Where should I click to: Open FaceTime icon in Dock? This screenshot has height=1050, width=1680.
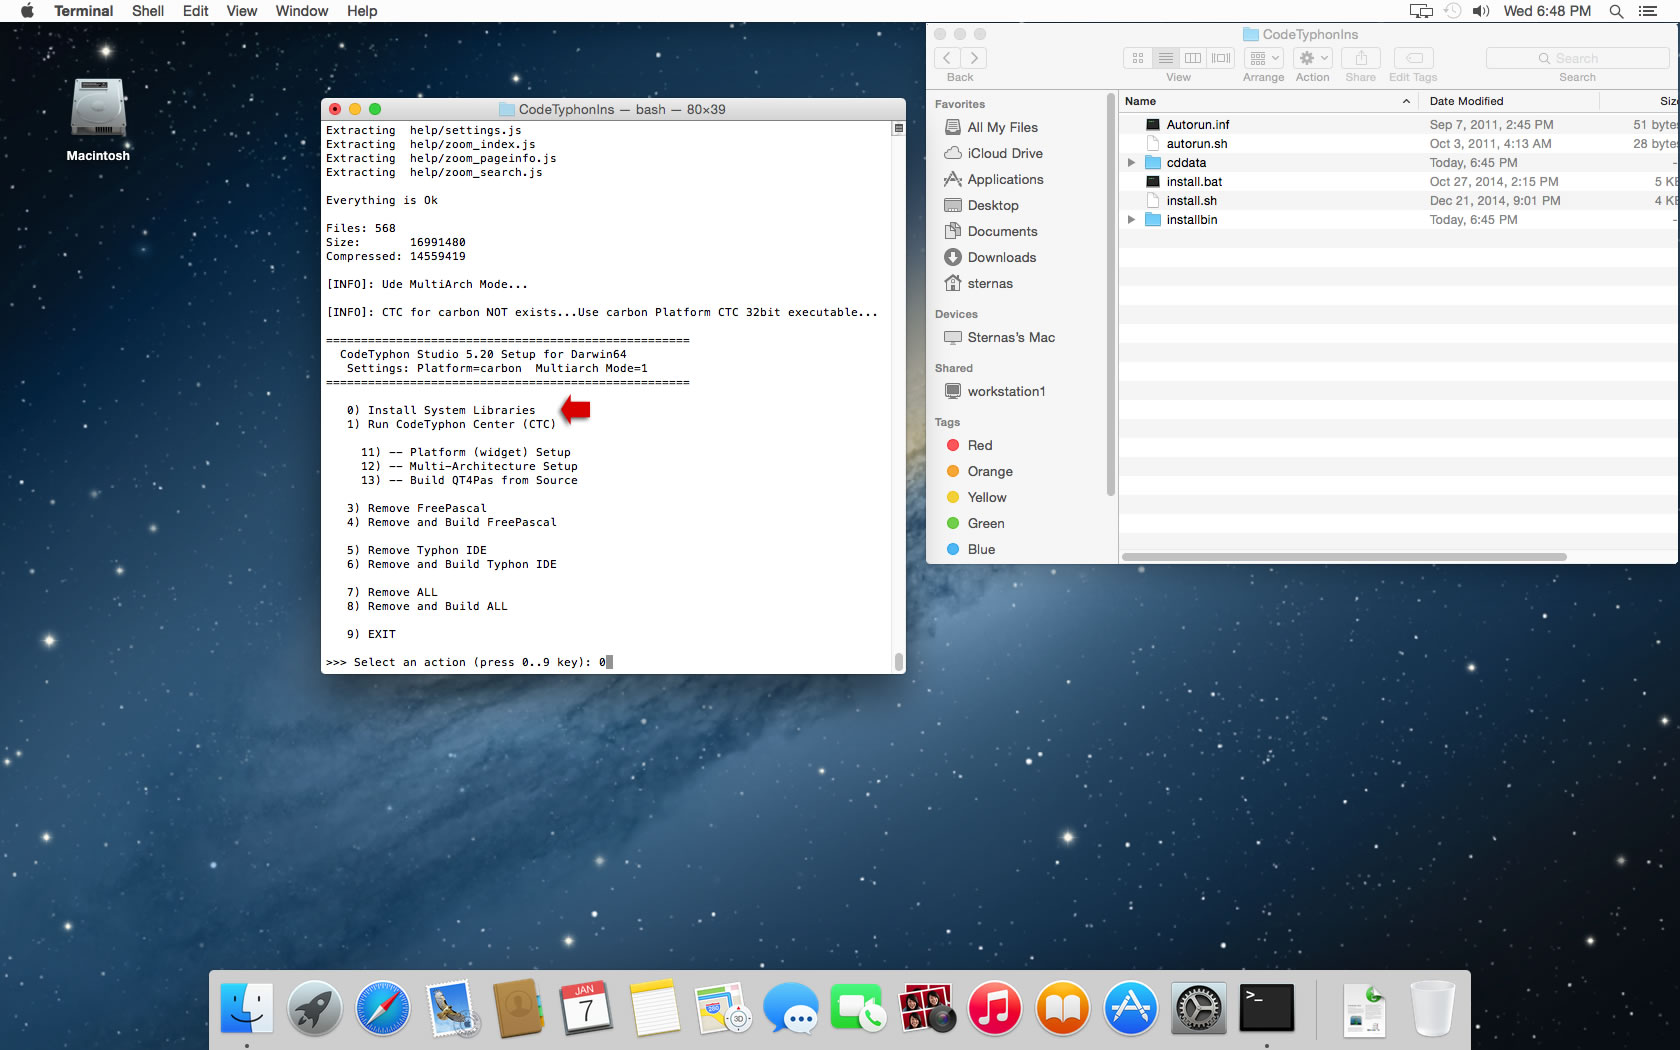coord(858,1007)
